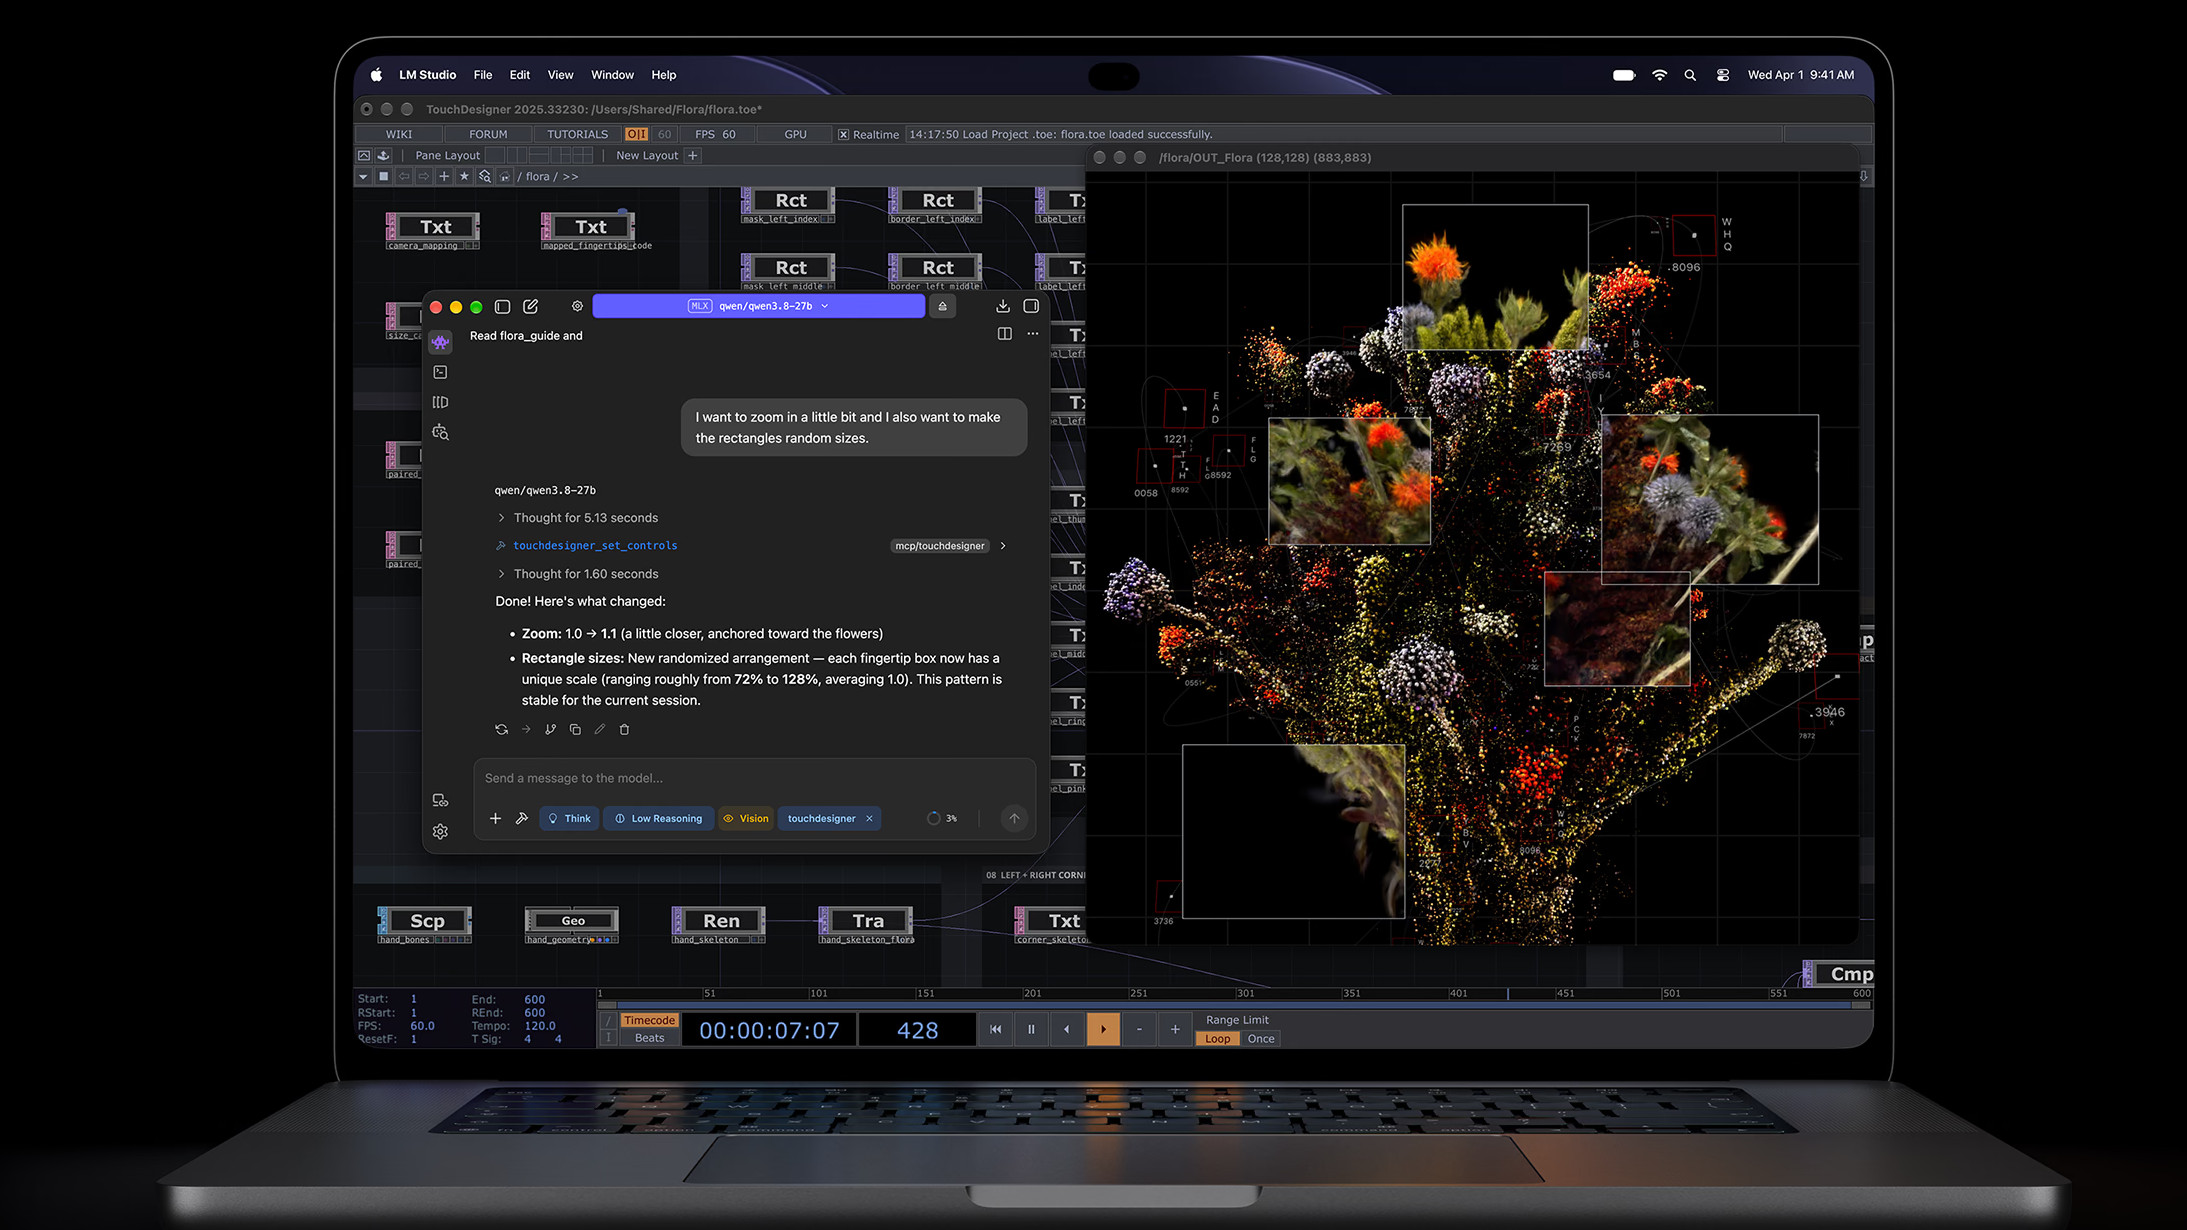Select the Once range limit mode
The image size is (2187, 1230).
point(1260,1039)
